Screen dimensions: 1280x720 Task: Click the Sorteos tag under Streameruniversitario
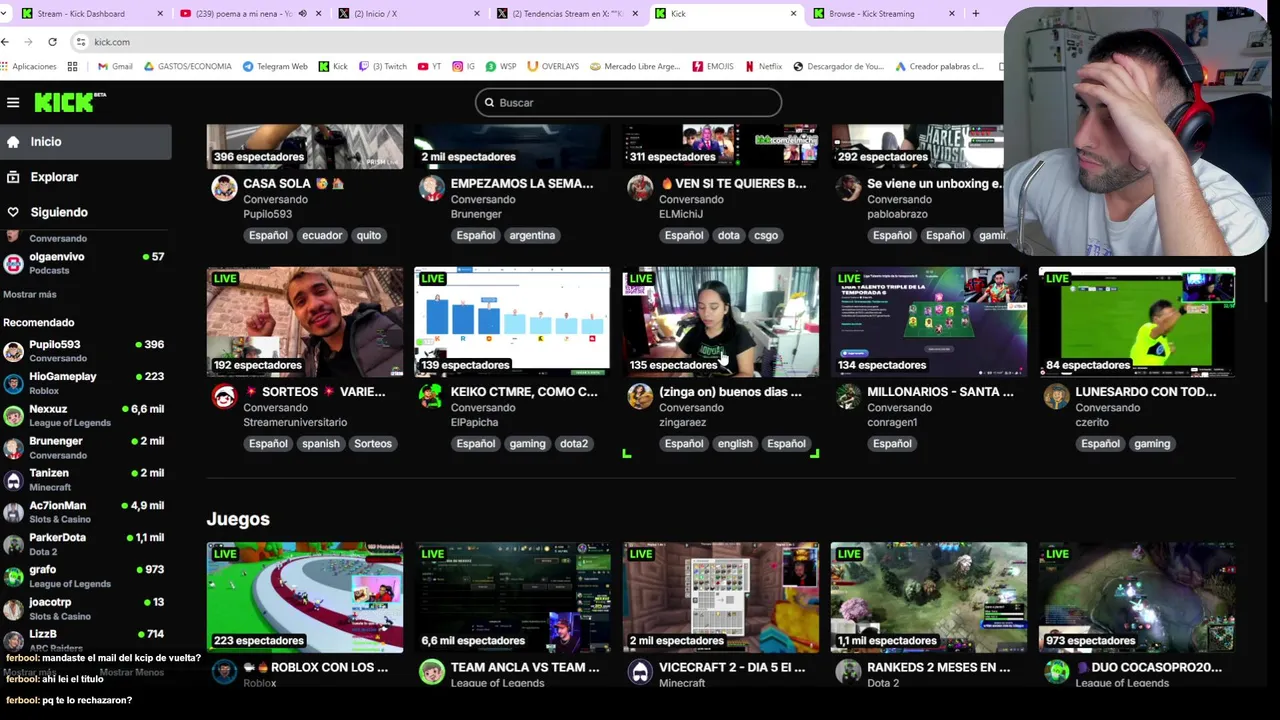tap(373, 443)
